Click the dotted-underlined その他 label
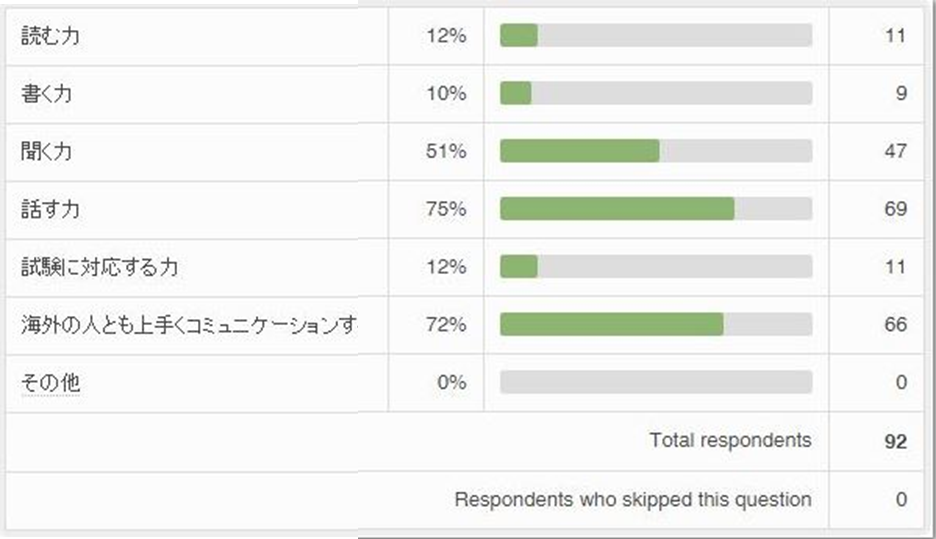 click(50, 383)
